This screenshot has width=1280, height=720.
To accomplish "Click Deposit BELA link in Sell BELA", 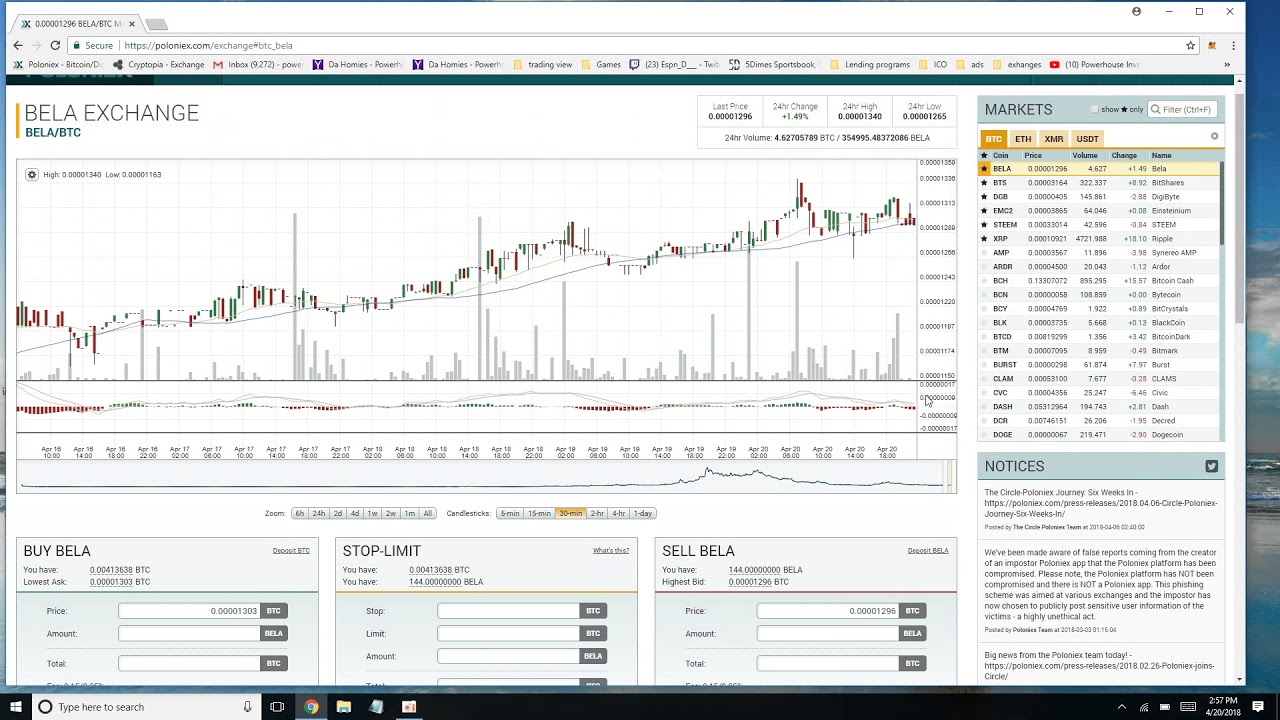I will (x=928, y=551).
